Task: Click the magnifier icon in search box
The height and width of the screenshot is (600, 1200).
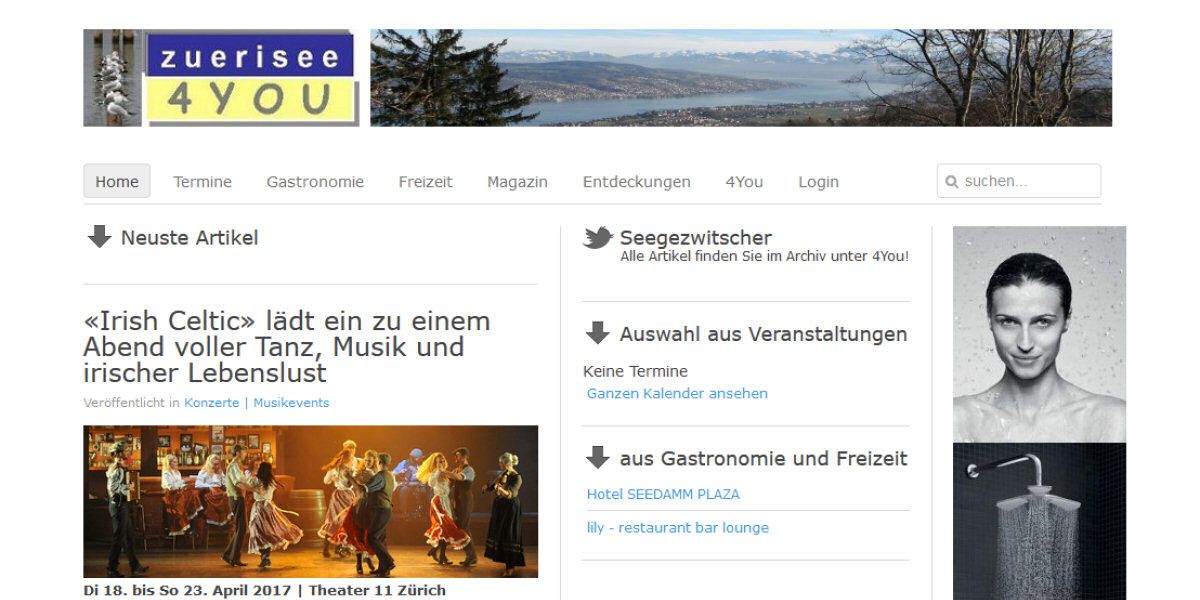Action: point(952,182)
